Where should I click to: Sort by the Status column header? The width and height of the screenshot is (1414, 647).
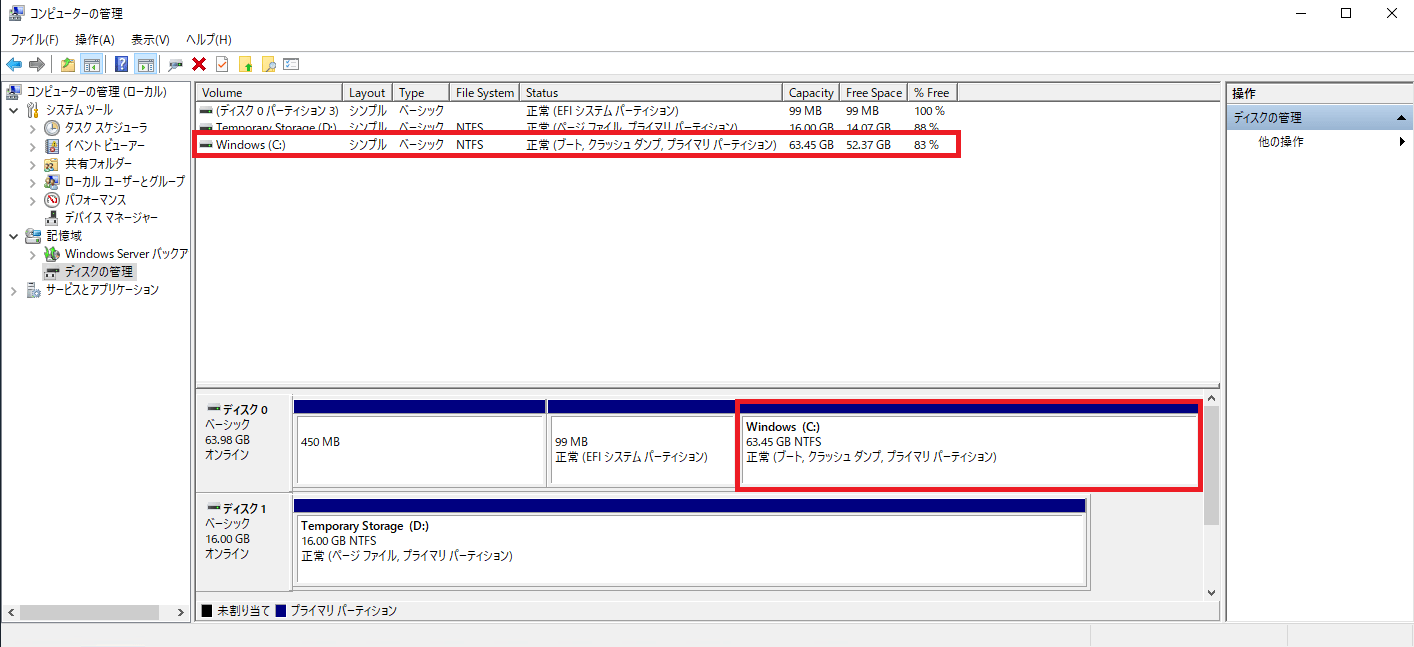point(650,92)
